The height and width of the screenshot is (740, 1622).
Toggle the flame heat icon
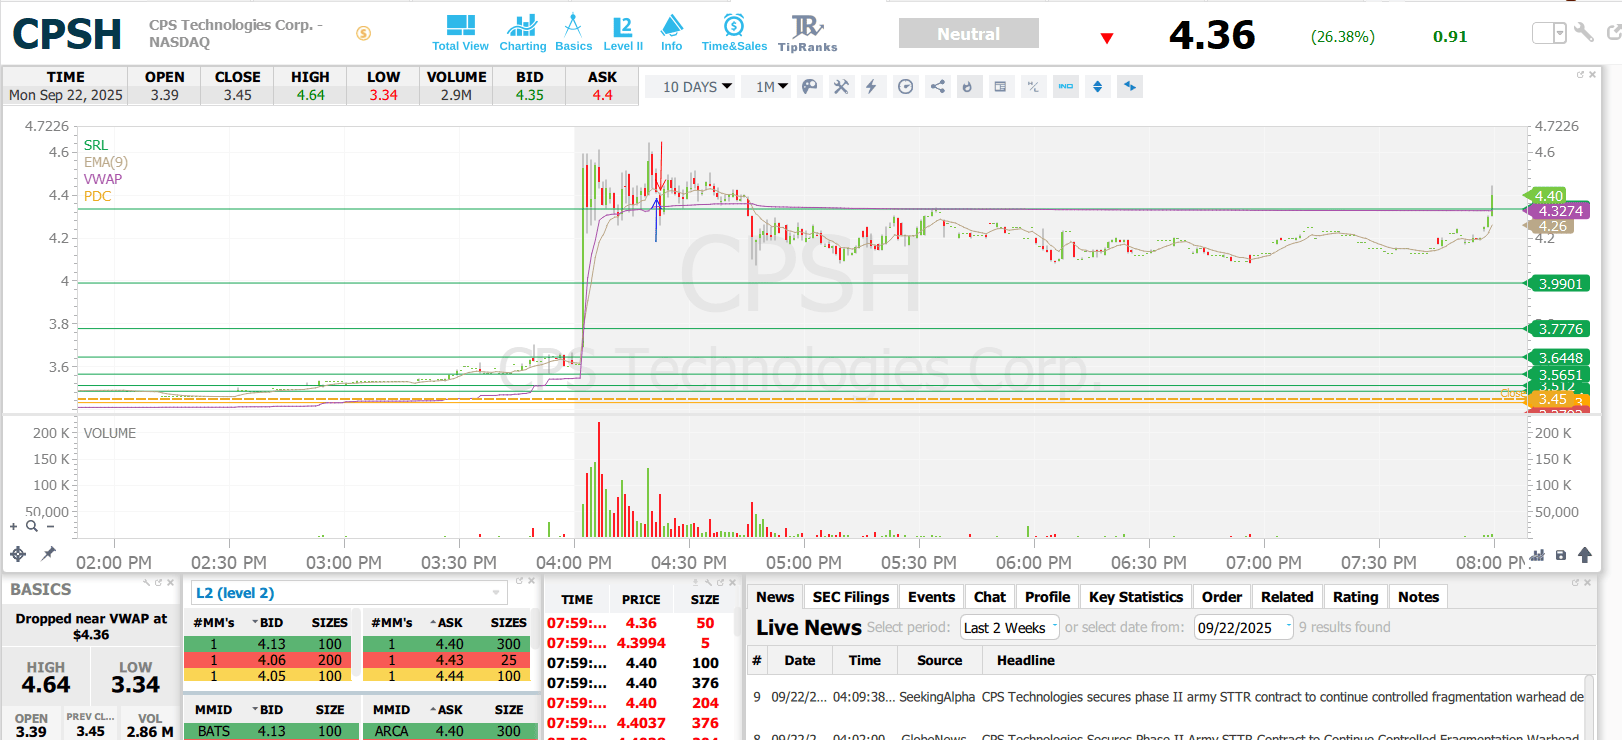click(x=967, y=87)
